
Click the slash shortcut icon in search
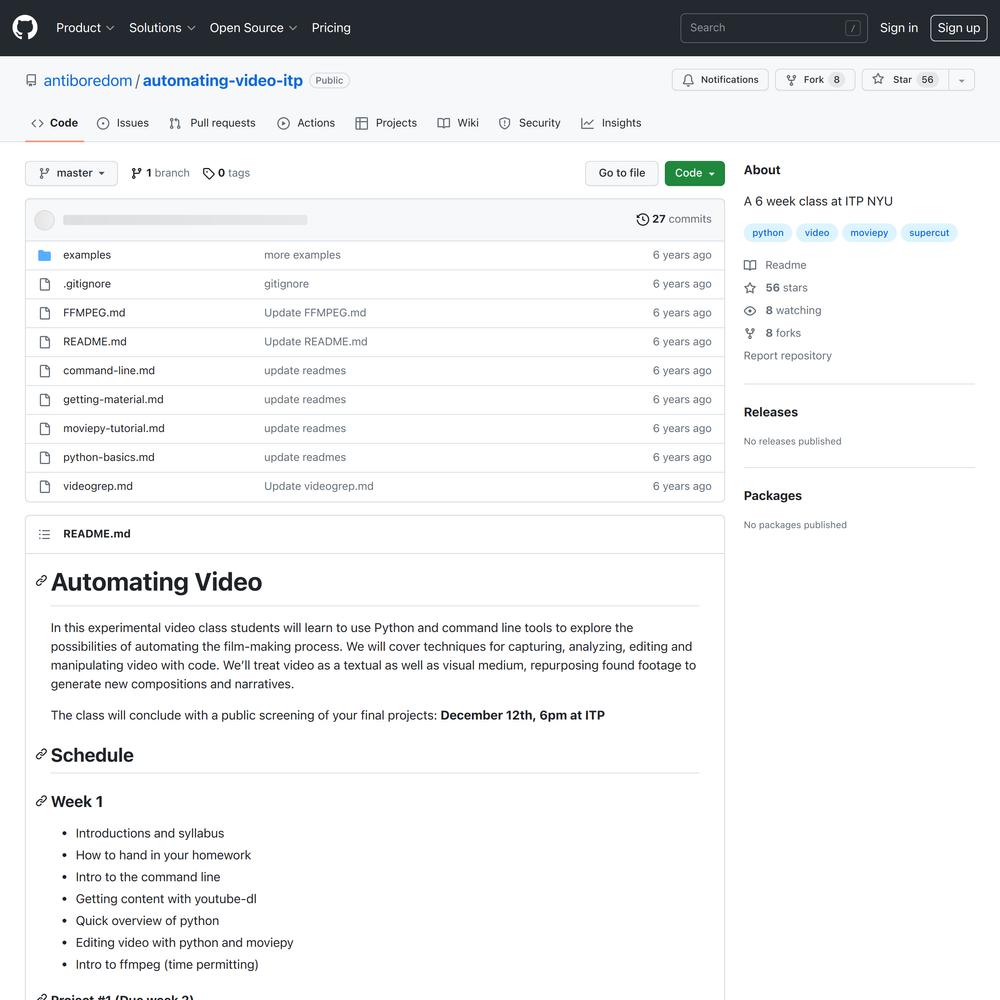[x=852, y=28]
